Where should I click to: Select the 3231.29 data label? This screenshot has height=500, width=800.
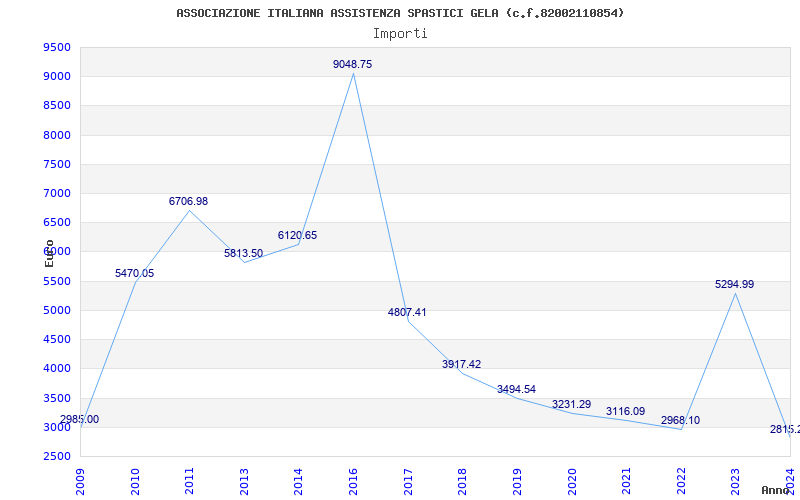pyautogui.click(x=571, y=405)
